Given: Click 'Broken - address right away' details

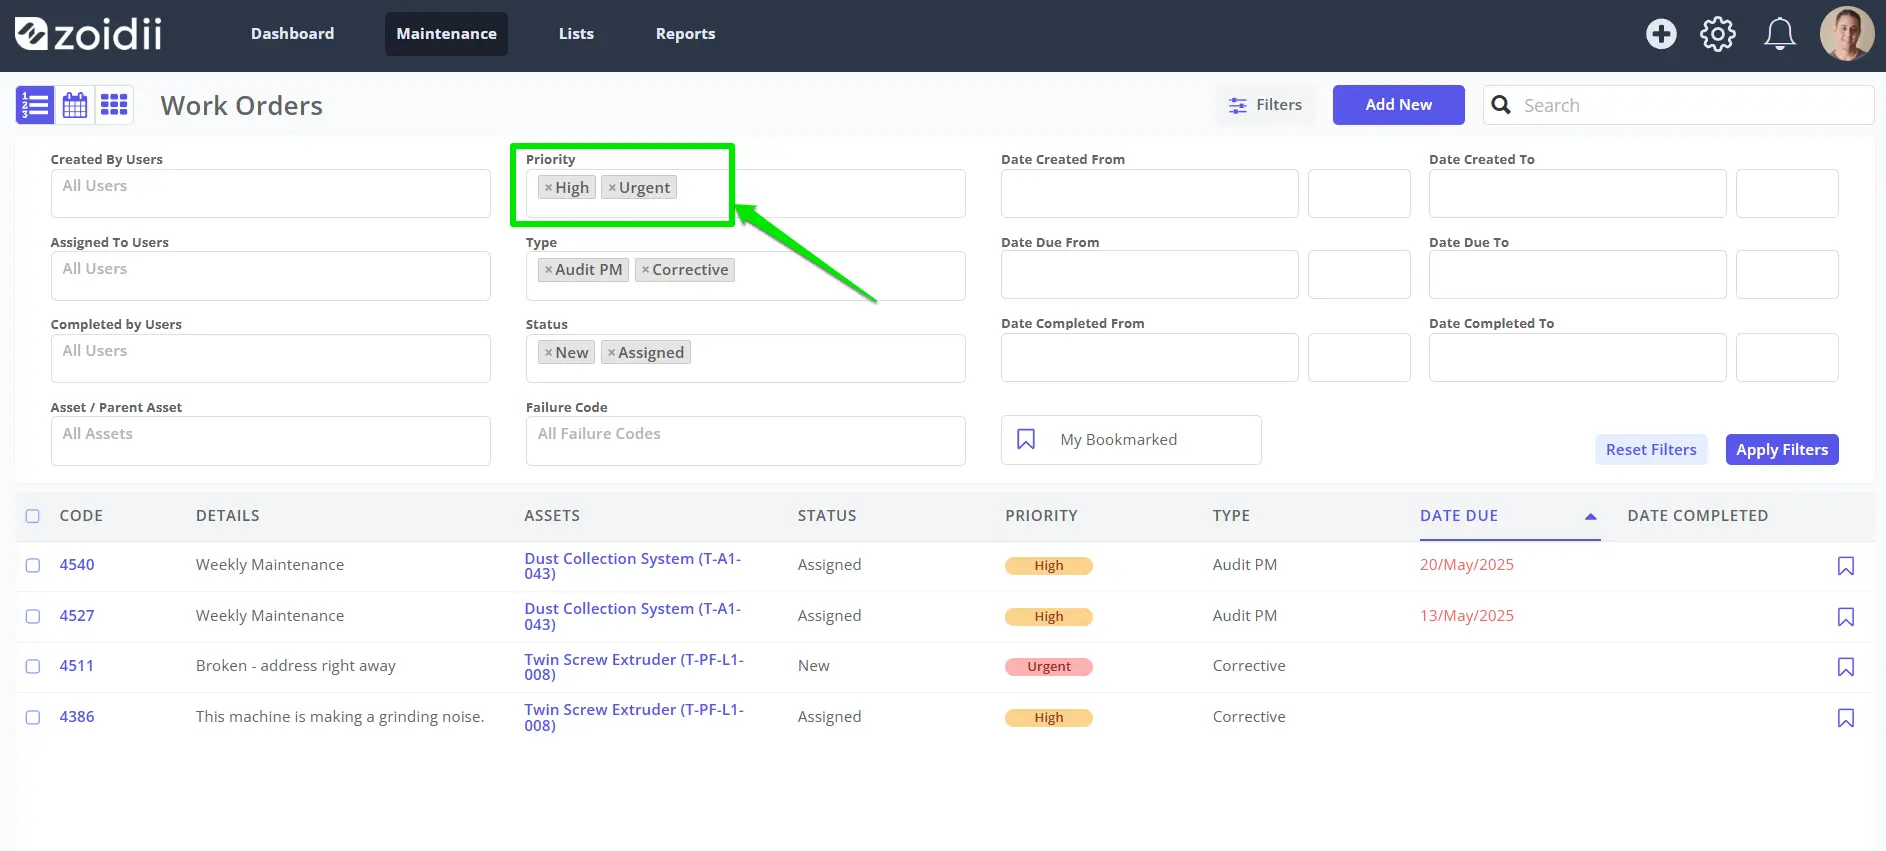Looking at the screenshot, I should pyautogui.click(x=296, y=666).
